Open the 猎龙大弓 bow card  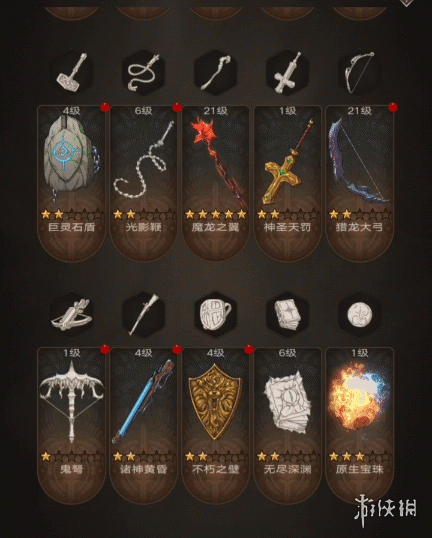[x=360, y=183]
